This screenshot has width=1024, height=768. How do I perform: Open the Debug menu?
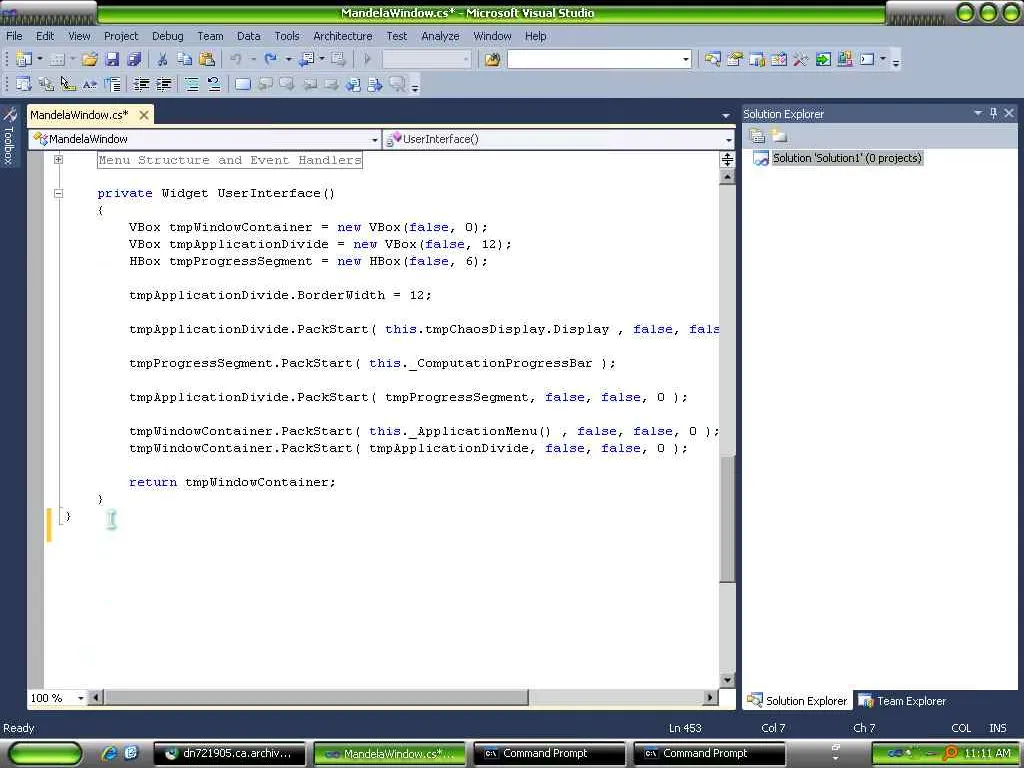point(168,36)
